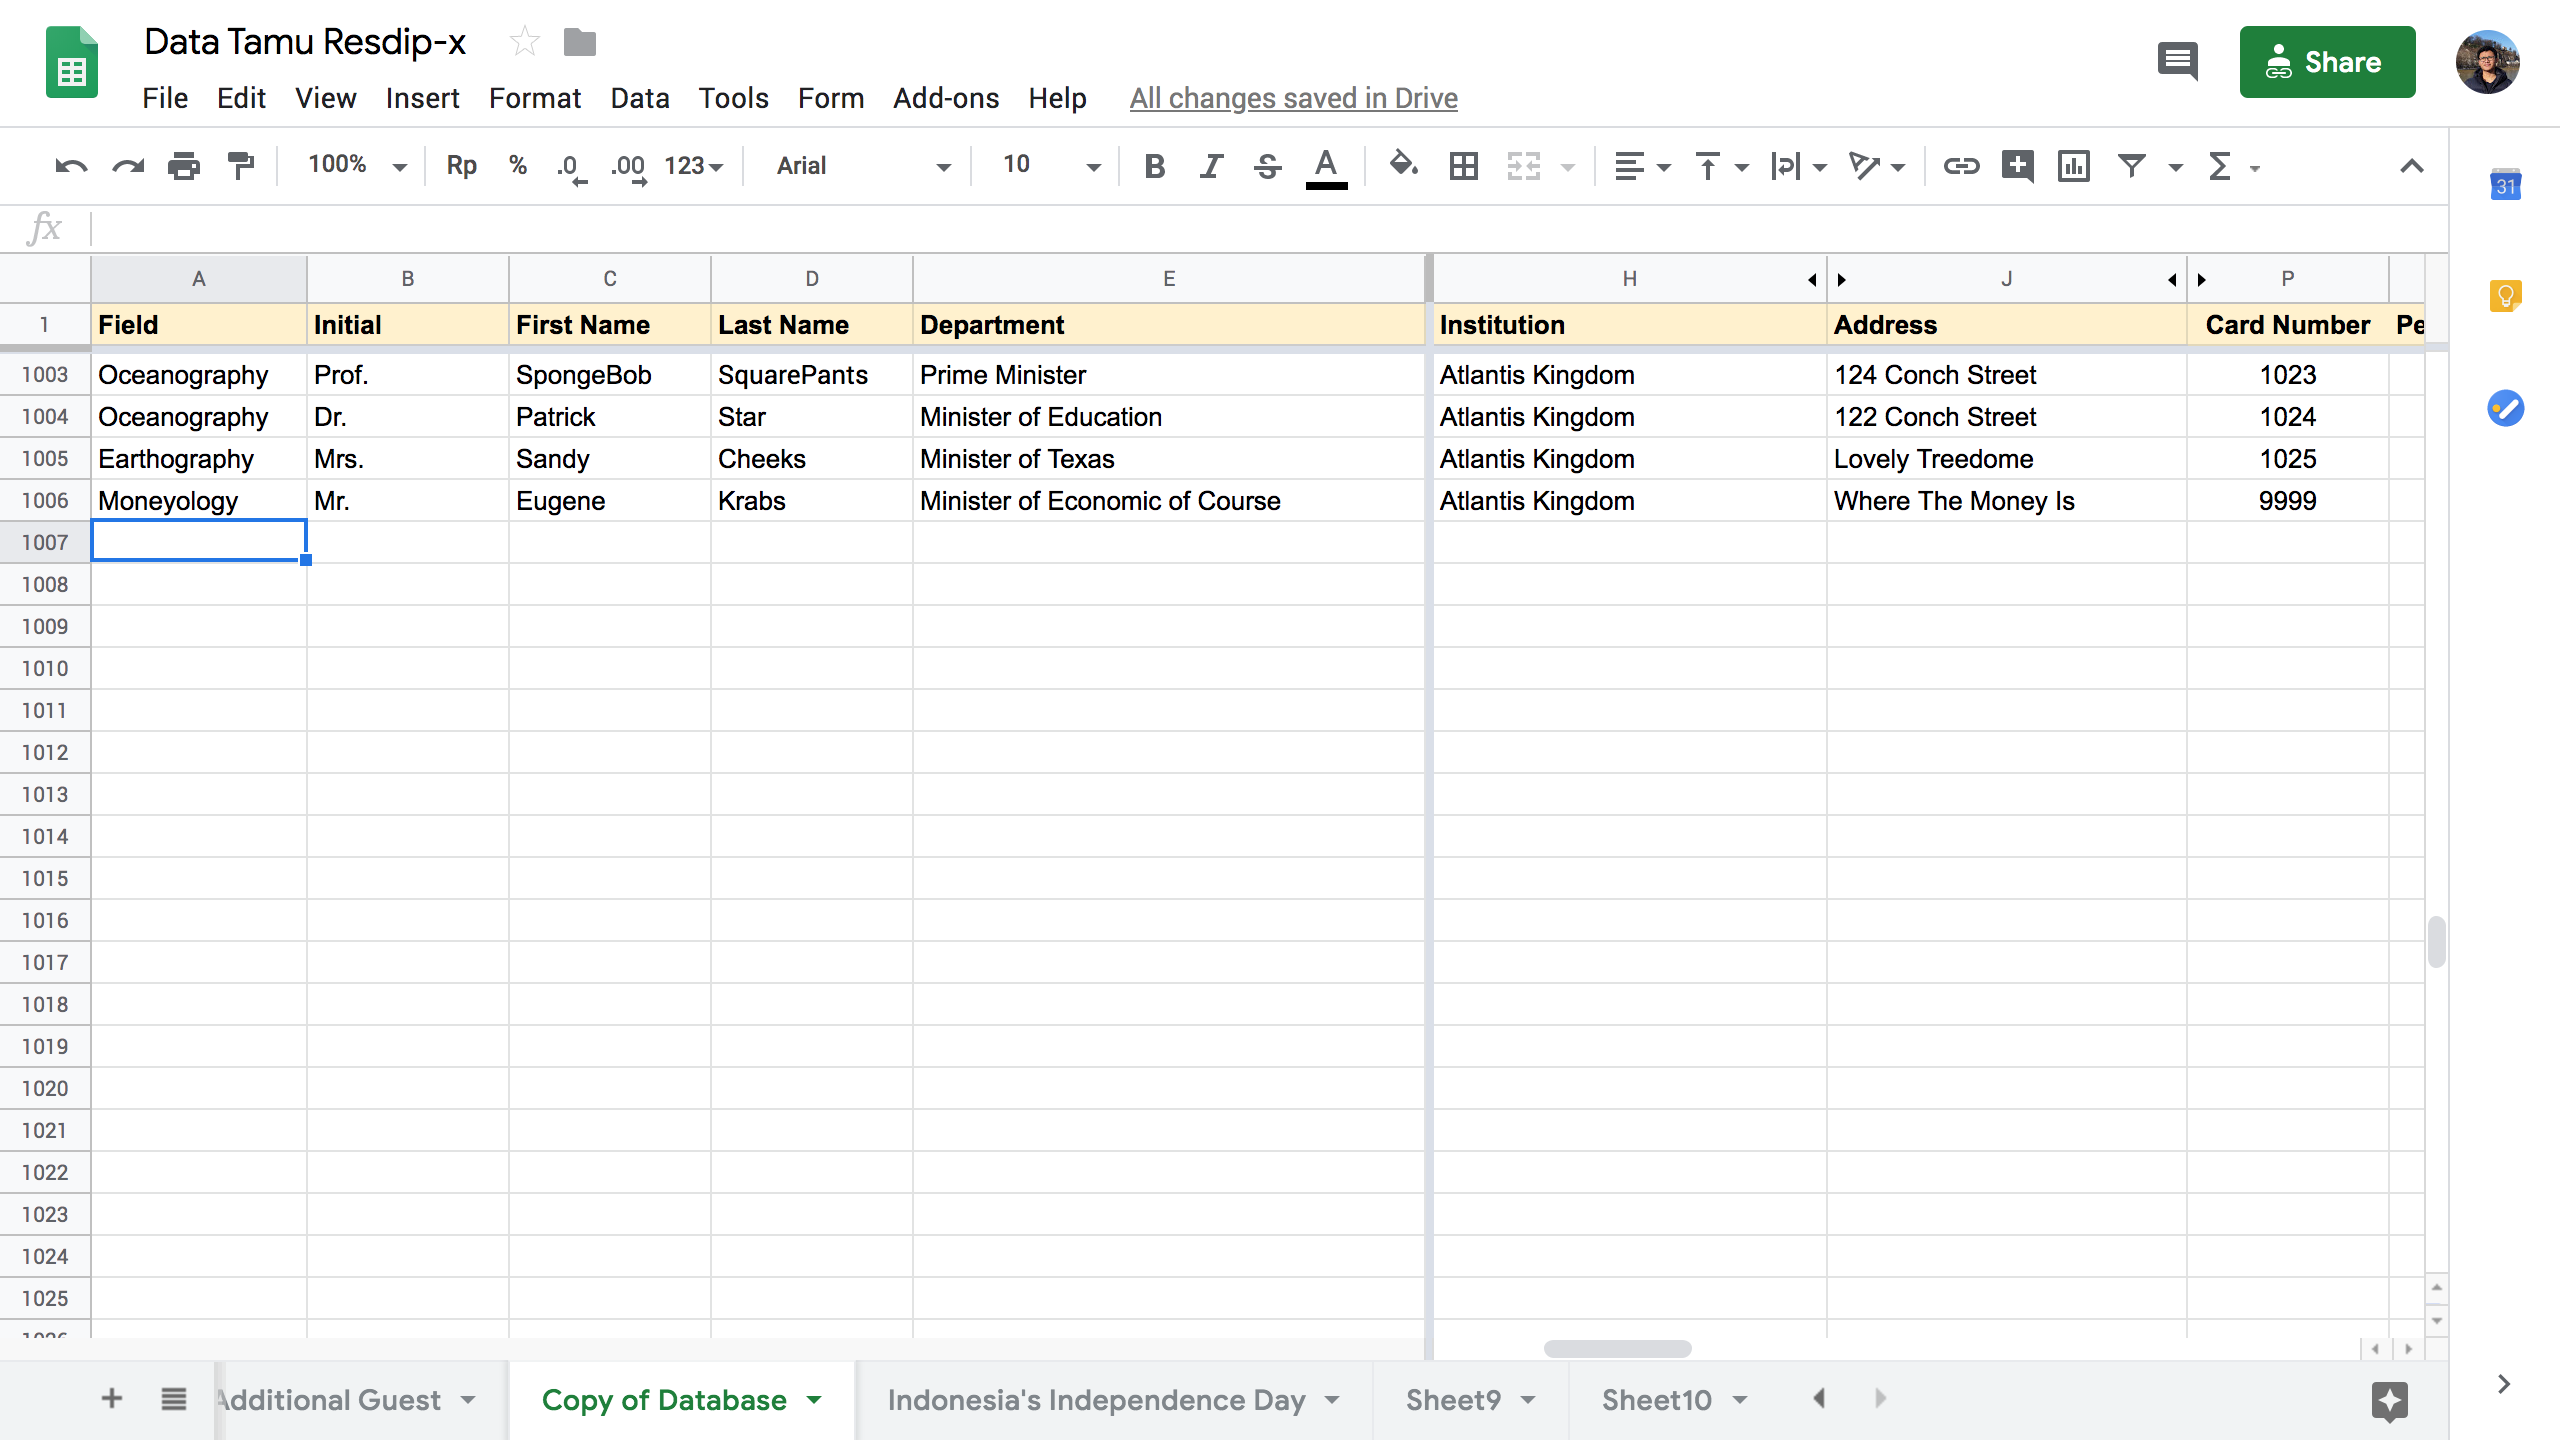Open the fill color picker

(1404, 164)
